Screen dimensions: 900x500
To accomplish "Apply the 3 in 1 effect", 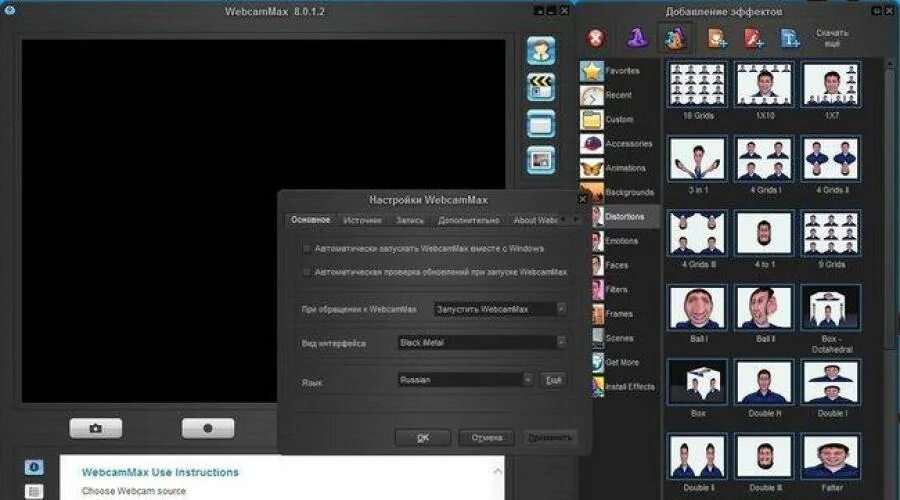I will pos(697,158).
